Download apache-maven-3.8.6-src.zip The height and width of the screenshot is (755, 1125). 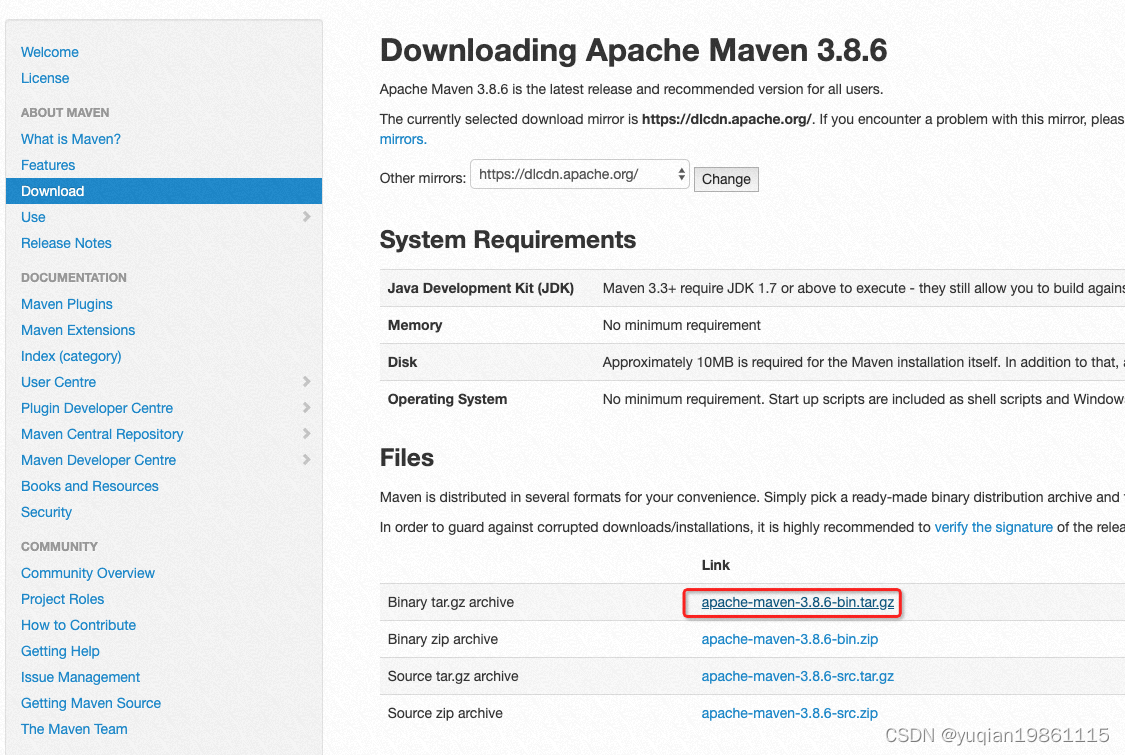[x=790, y=713]
